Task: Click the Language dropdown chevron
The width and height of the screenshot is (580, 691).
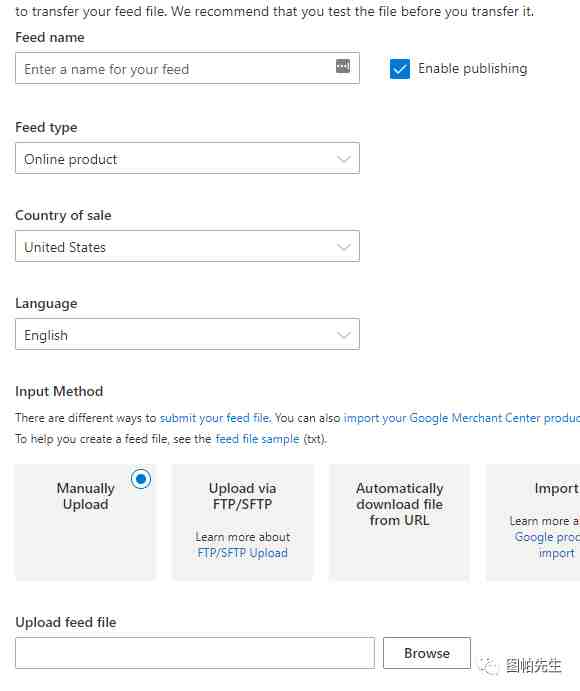Action: (344, 335)
